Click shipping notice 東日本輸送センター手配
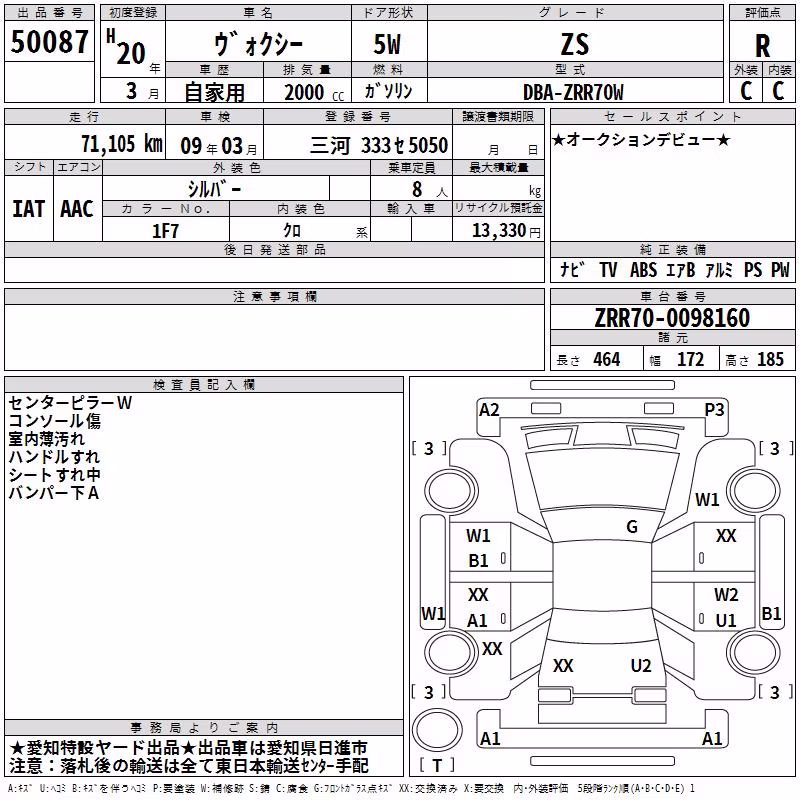 [x=292, y=766]
